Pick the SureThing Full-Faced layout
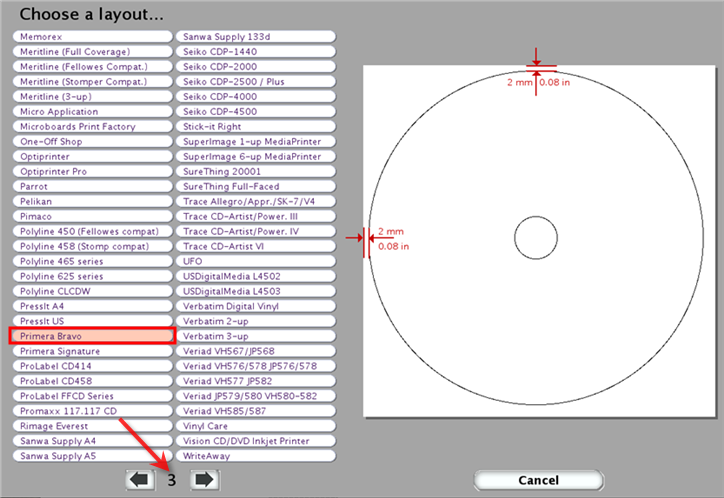 (x=256, y=186)
